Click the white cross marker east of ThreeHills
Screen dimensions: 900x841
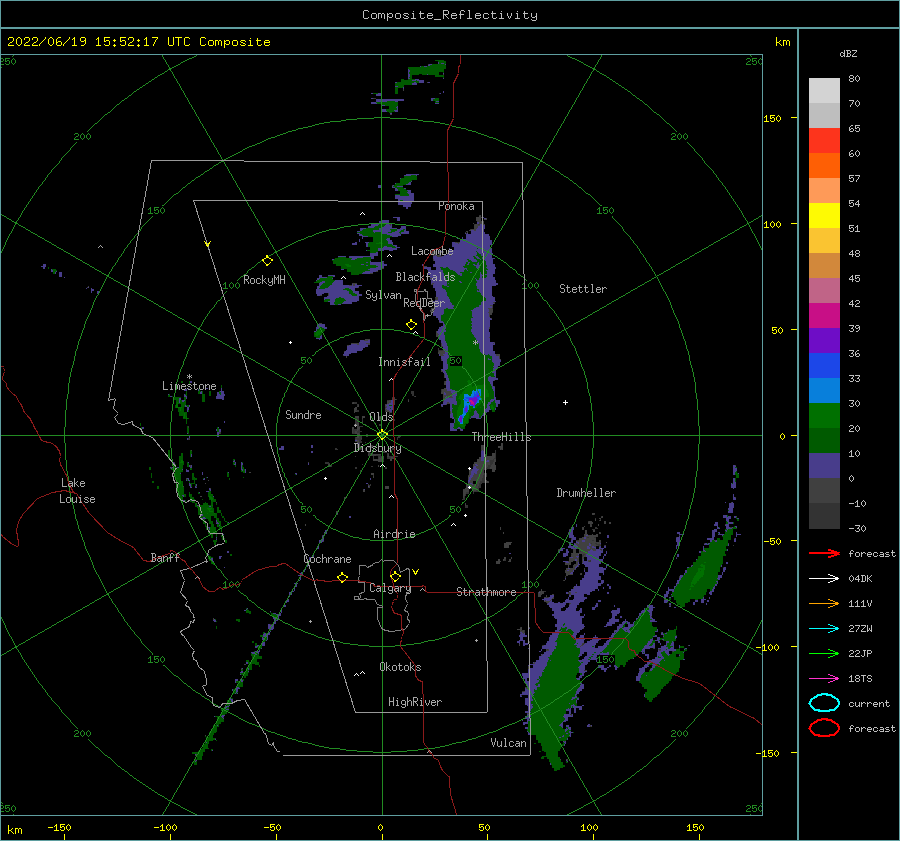click(565, 402)
